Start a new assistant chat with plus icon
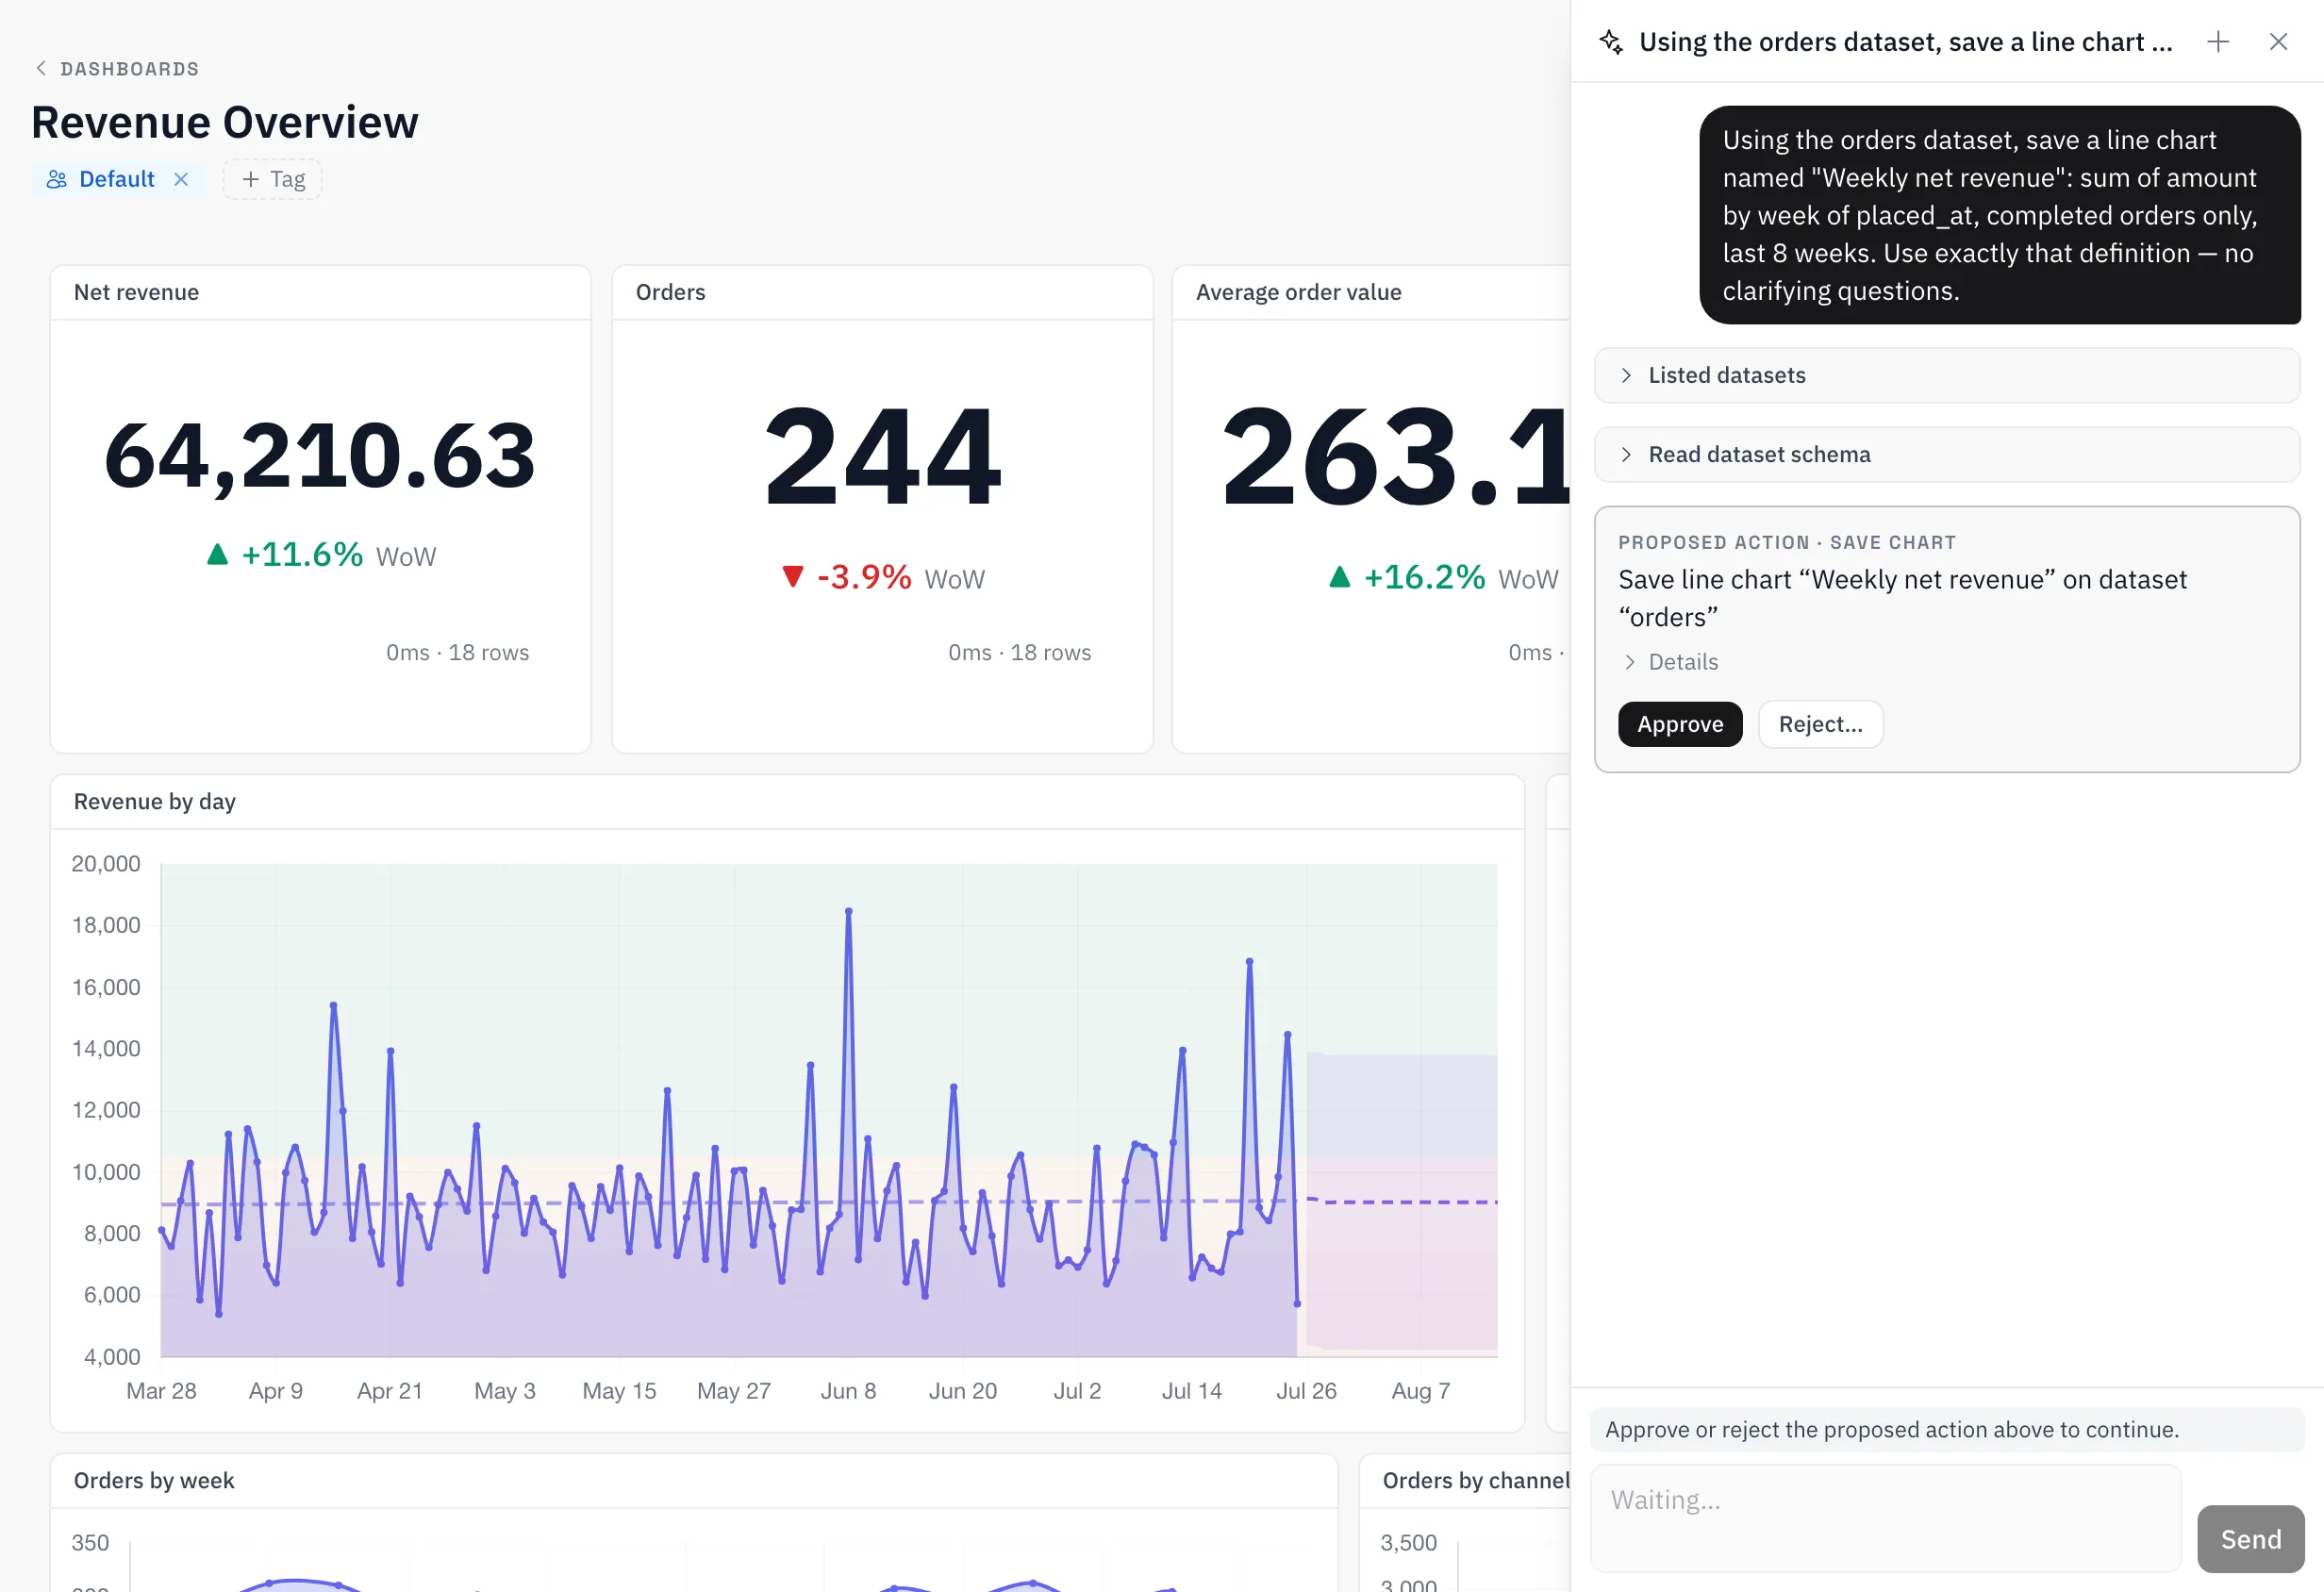This screenshot has width=2324, height=1592. pos(2217,42)
